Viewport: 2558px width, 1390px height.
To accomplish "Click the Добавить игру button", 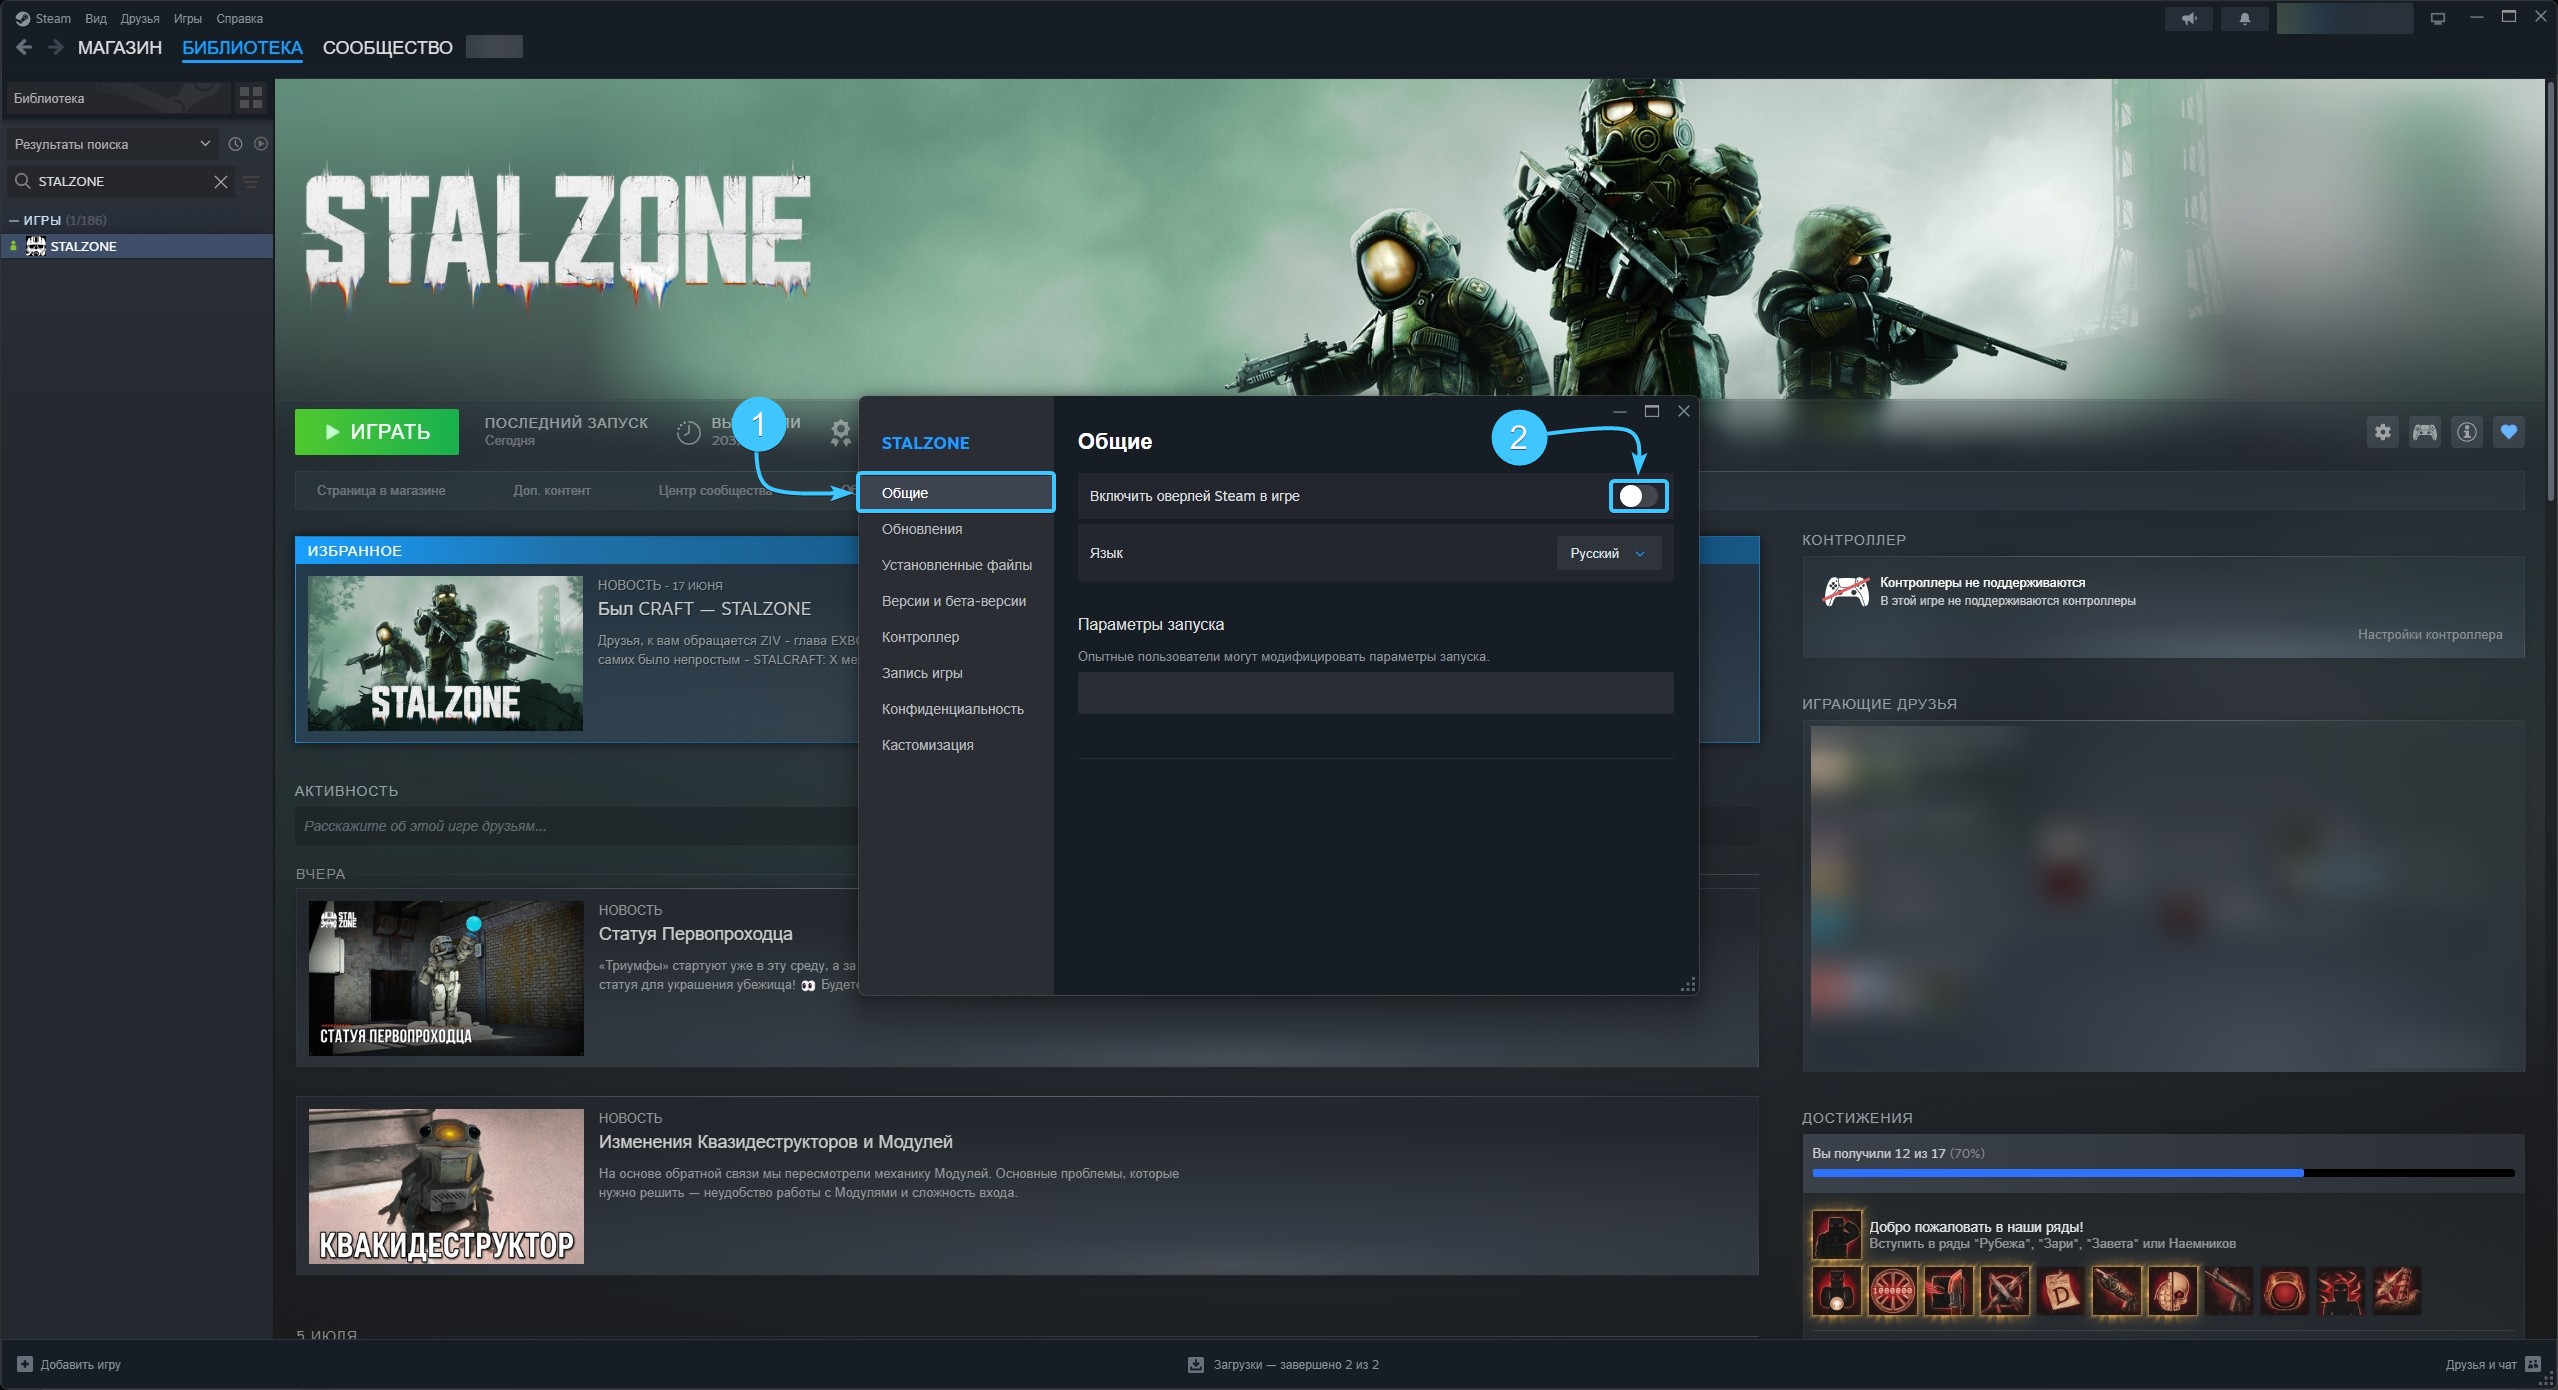I will click(x=69, y=1364).
